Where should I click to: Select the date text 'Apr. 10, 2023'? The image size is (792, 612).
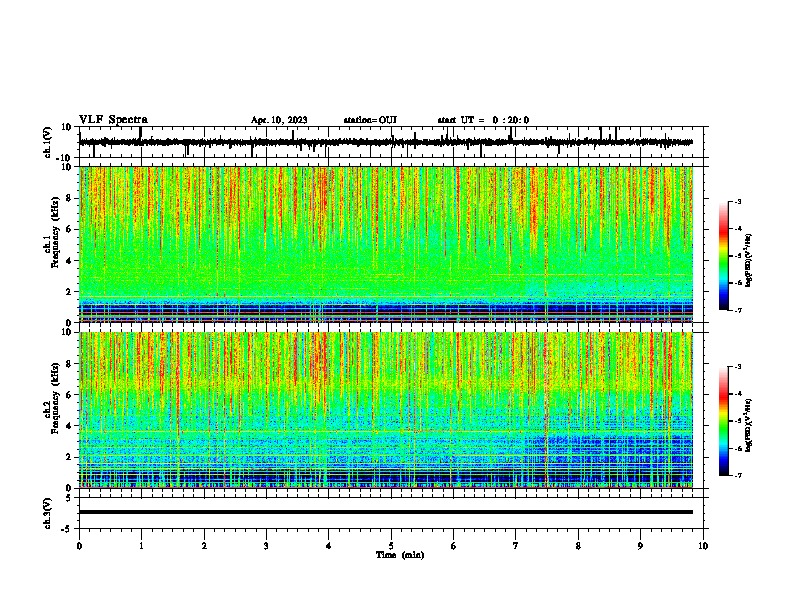[x=279, y=120]
